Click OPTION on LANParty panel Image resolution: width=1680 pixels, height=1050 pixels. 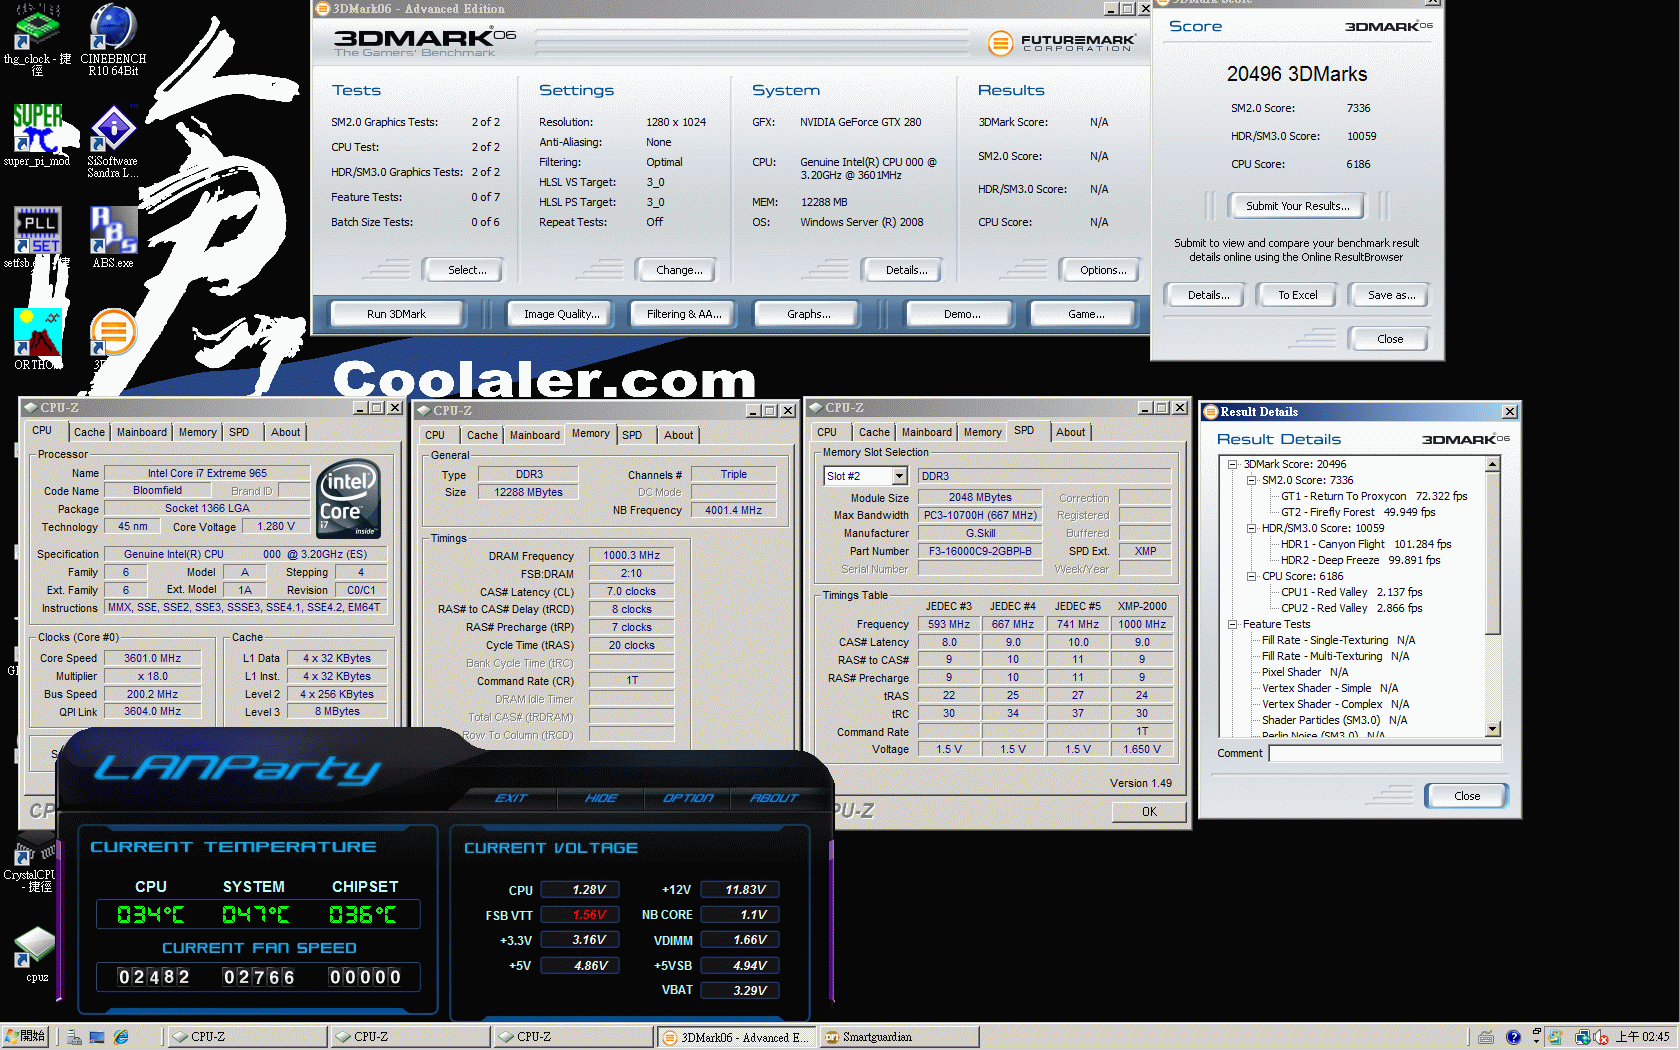click(x=688, y=798)
